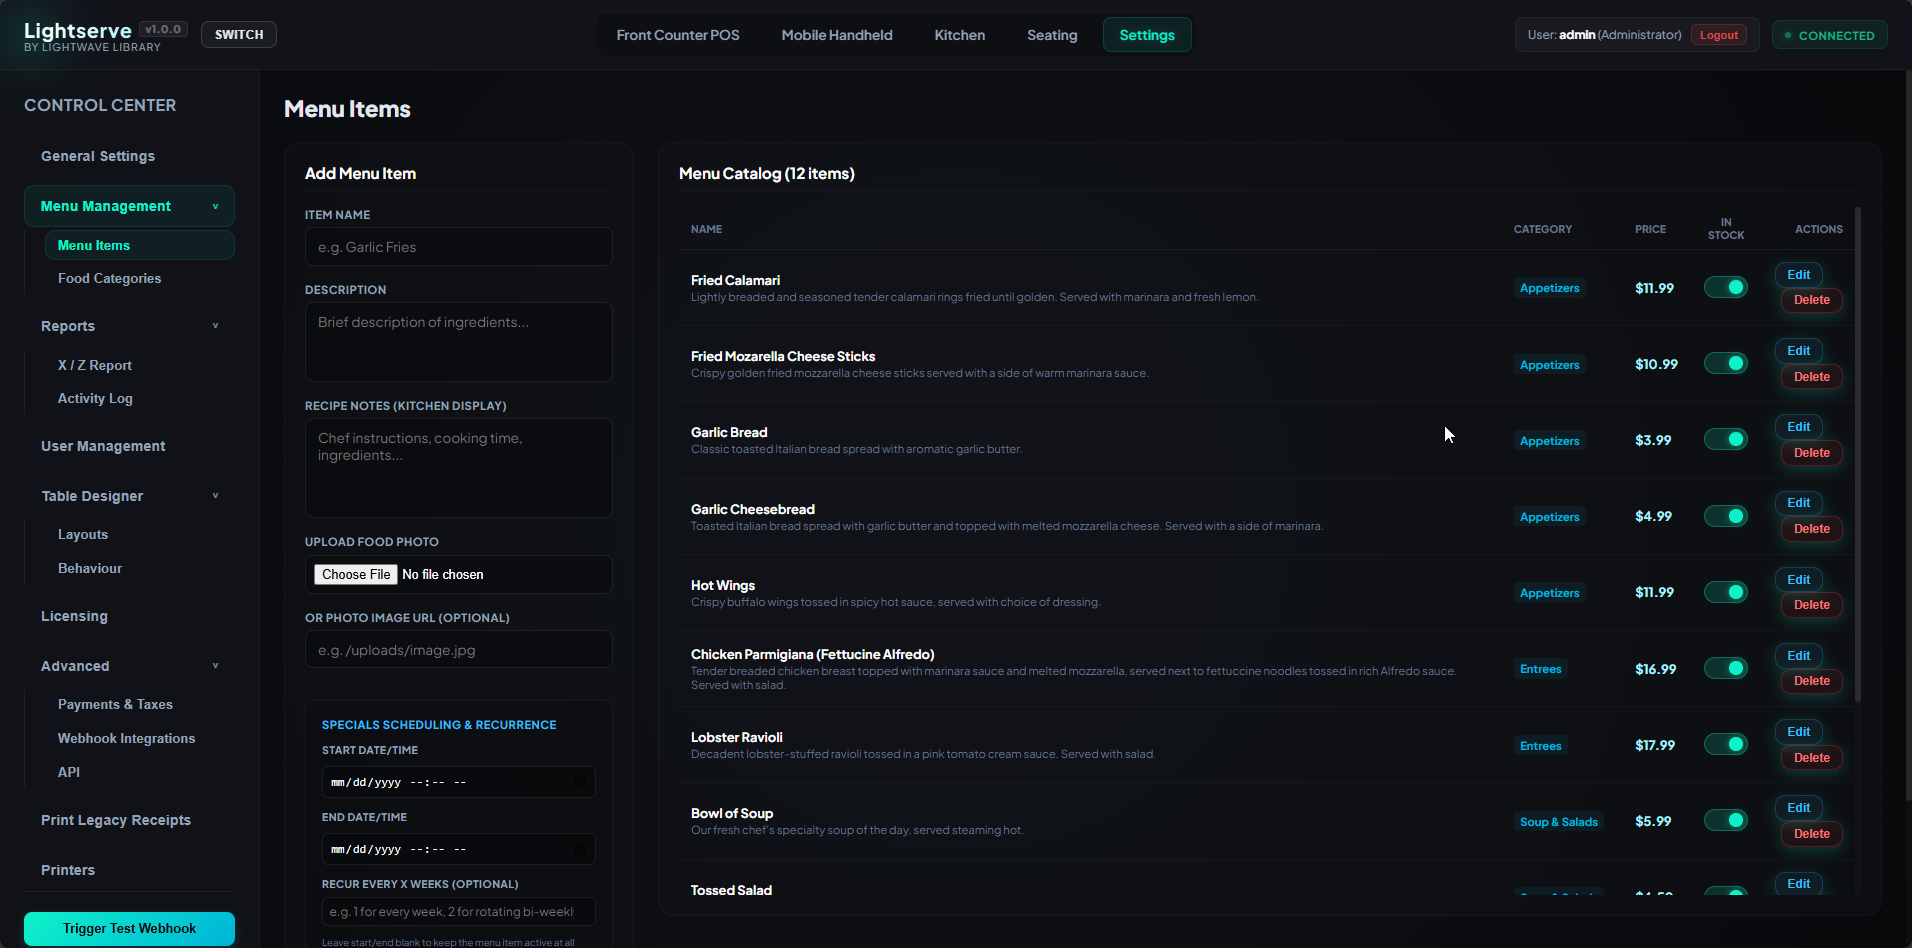Toggle in-stock switch for Bowl of Soup
This screenshot has width=1912, height=948.
click(x=1725, y=820)
